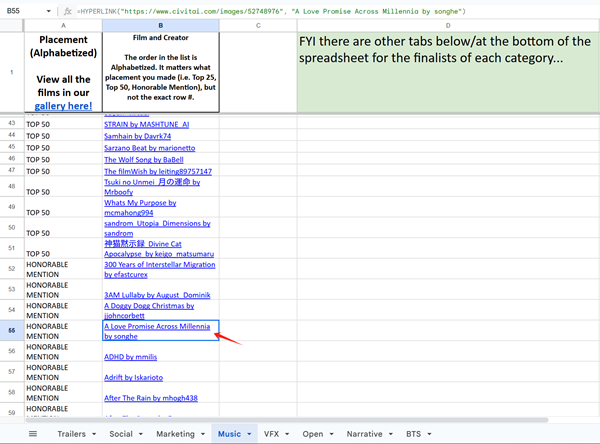Switch to the Marketing sheet tab
The height and width of the screenshot is (444, 600).
[175, 434]
